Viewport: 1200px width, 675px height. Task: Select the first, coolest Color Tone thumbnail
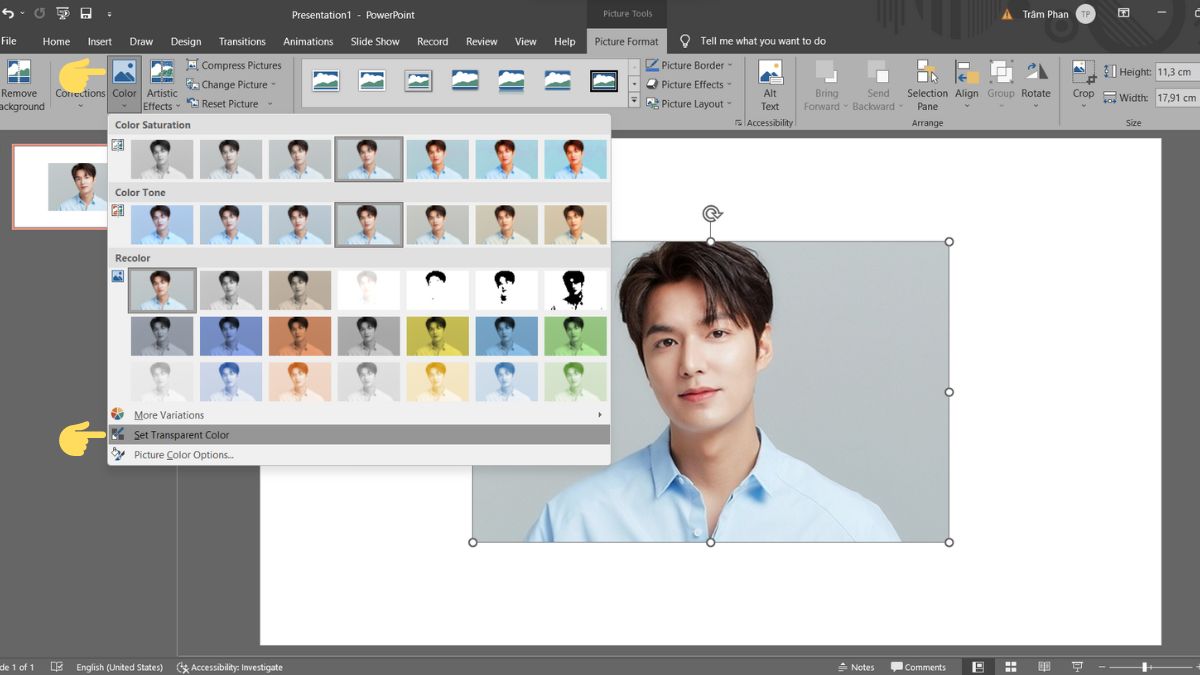click(161, 225)
